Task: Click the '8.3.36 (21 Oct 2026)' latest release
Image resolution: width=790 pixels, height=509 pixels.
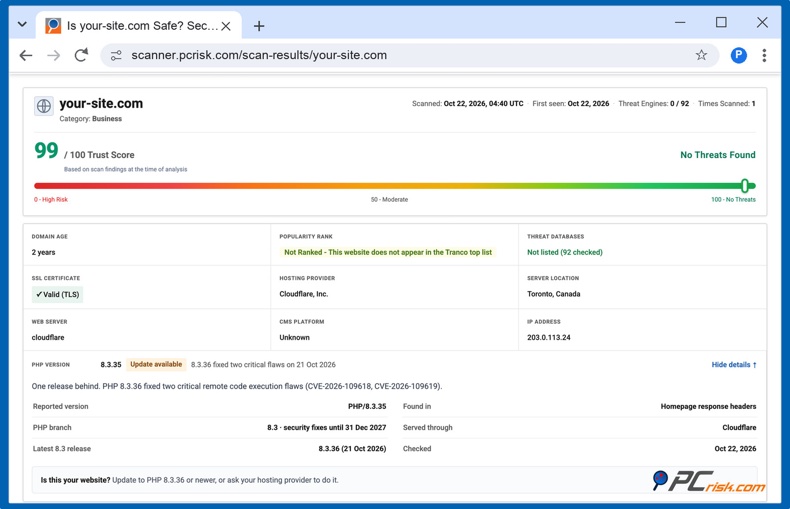Action: [352, 449]
